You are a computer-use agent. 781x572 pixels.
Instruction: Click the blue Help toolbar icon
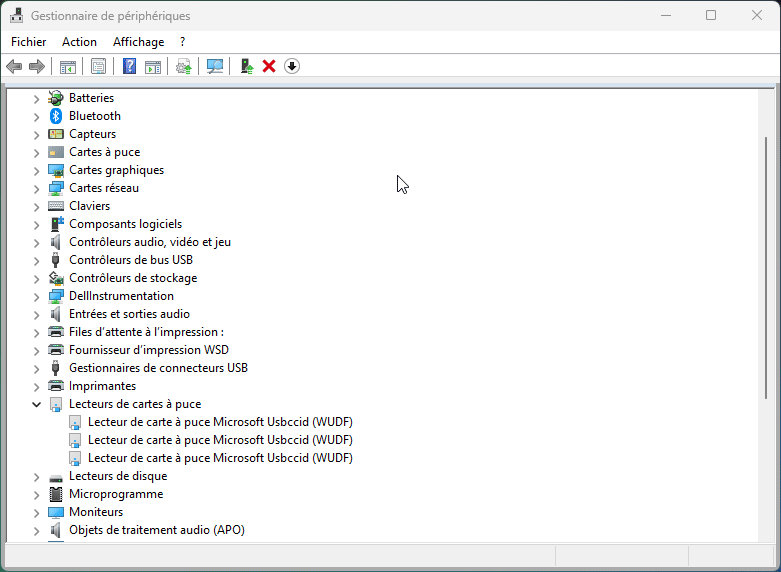[x=129, y=66]
